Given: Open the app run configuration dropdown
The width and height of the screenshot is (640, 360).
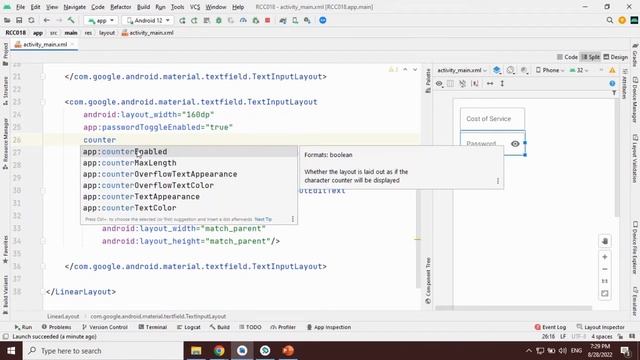Looking at the screenshot, I should click(101, 20).
